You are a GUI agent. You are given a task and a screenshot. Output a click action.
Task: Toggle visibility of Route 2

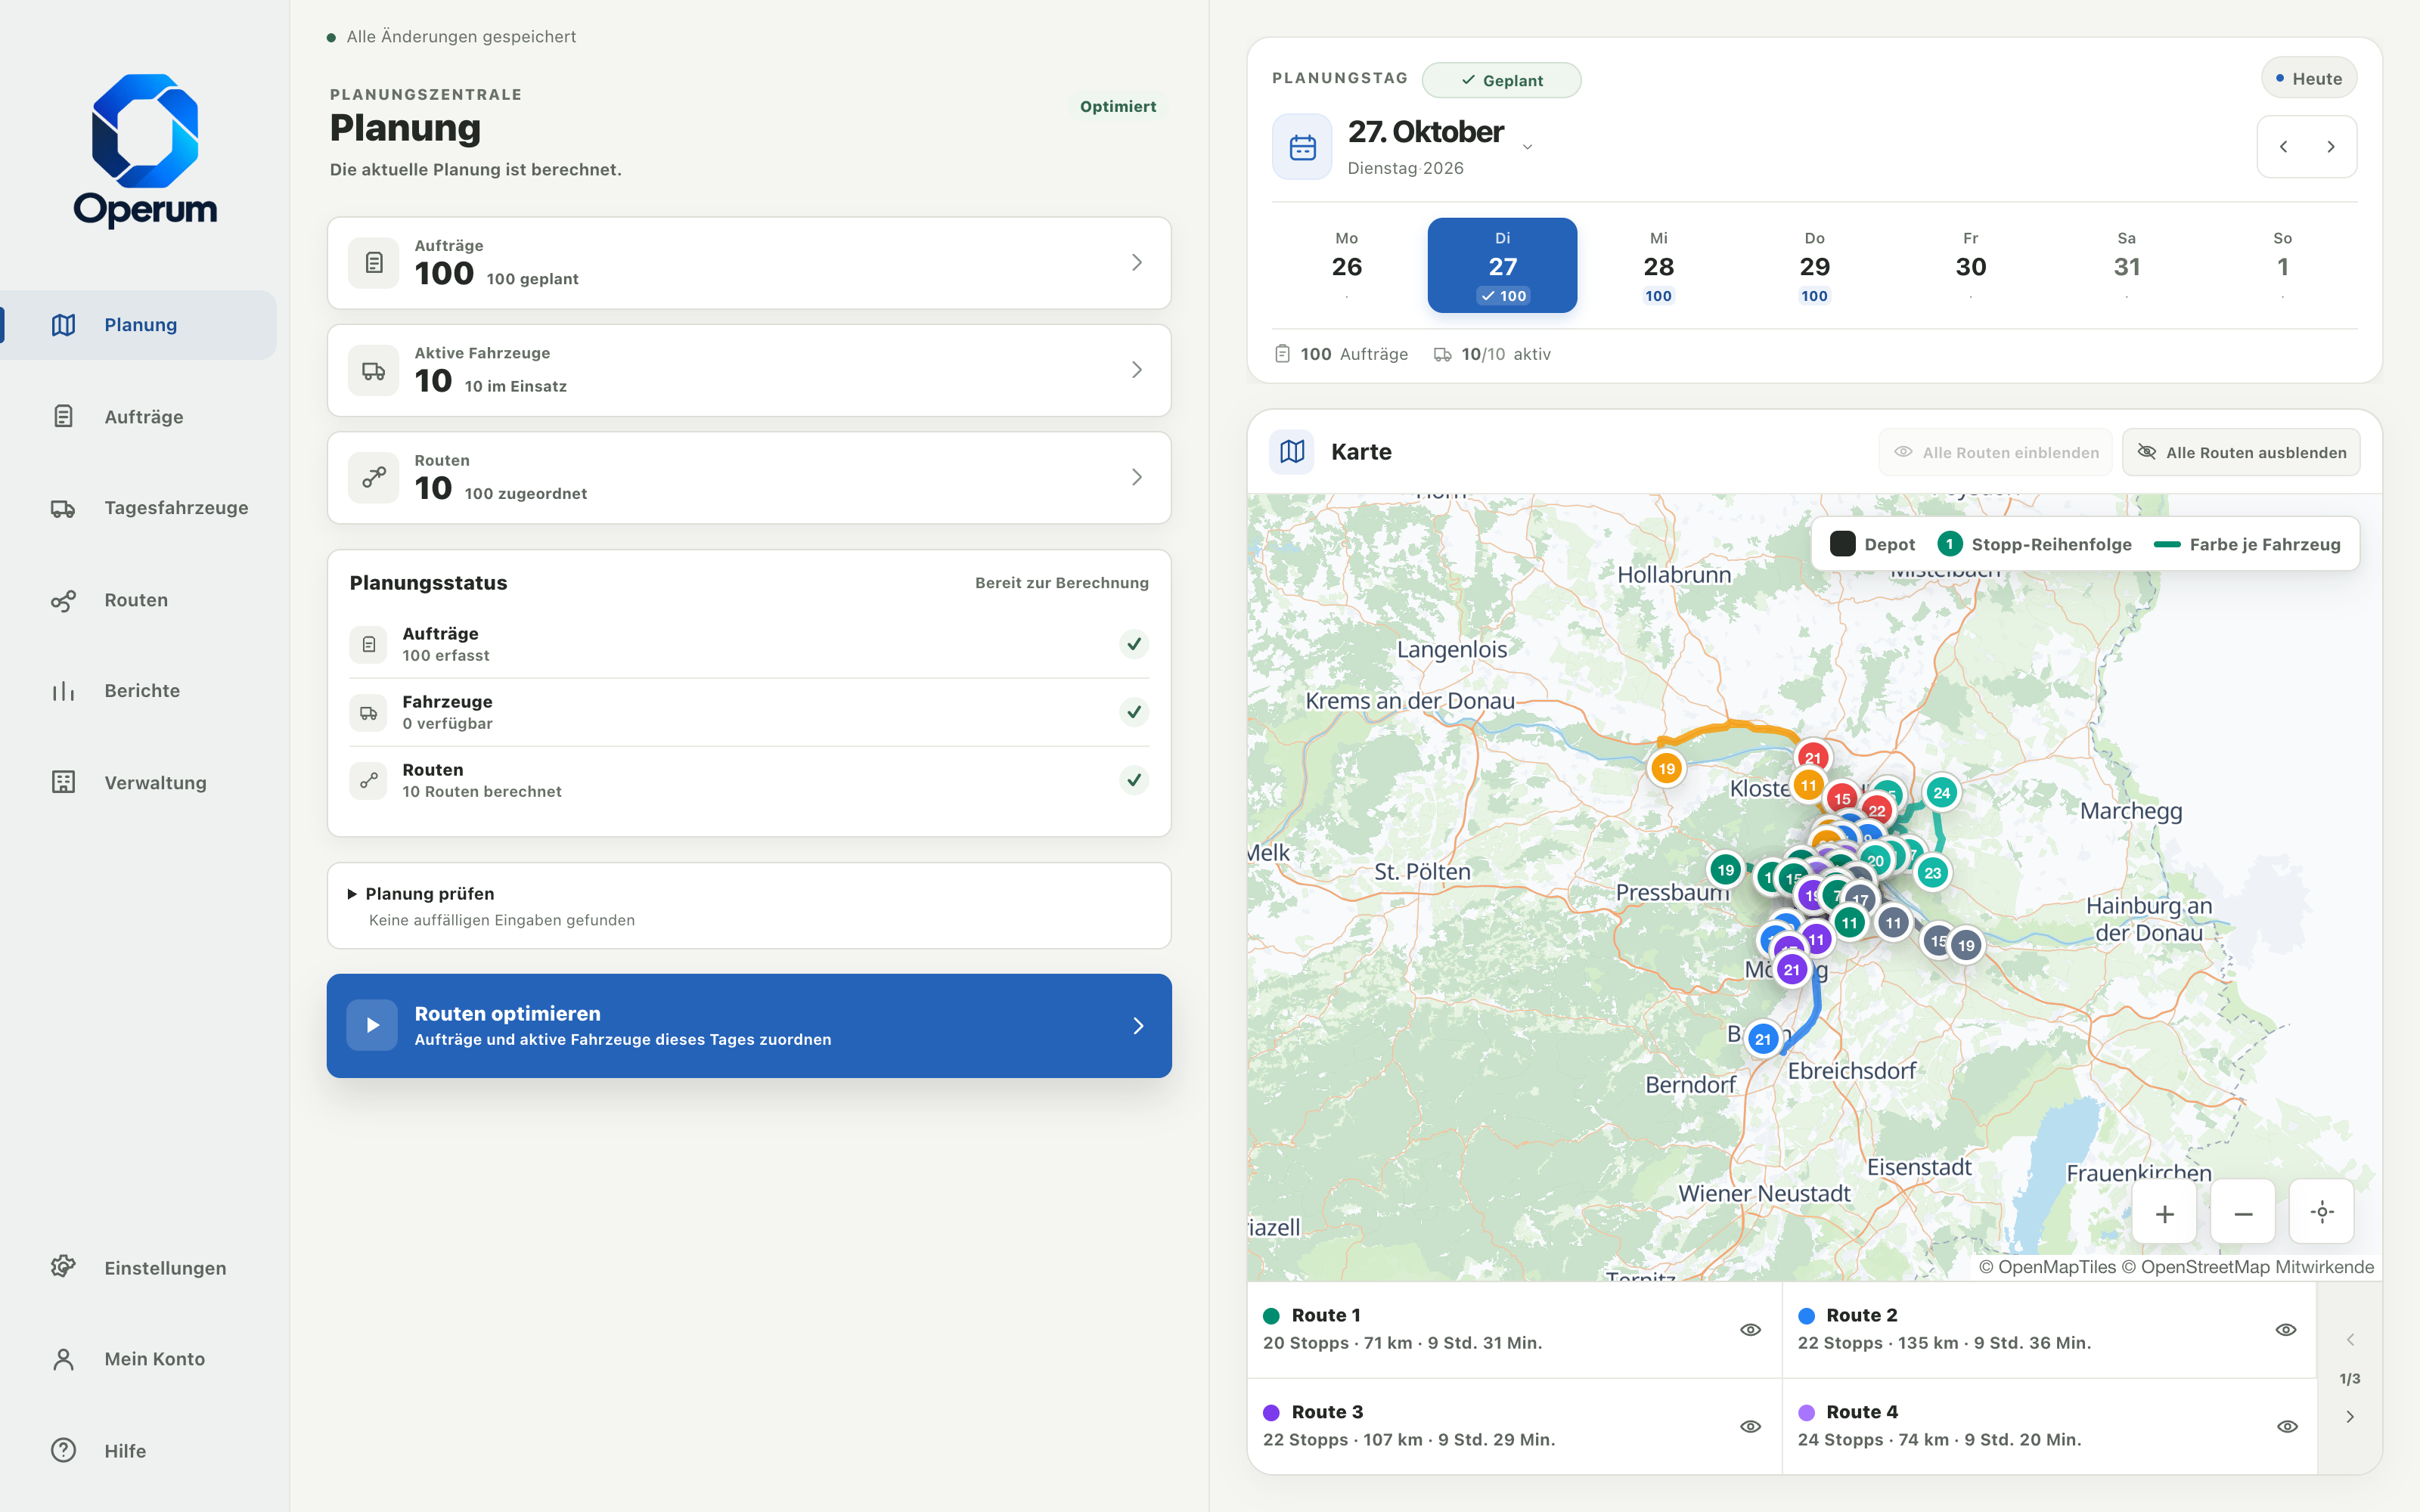(x=2286, y=1330)
